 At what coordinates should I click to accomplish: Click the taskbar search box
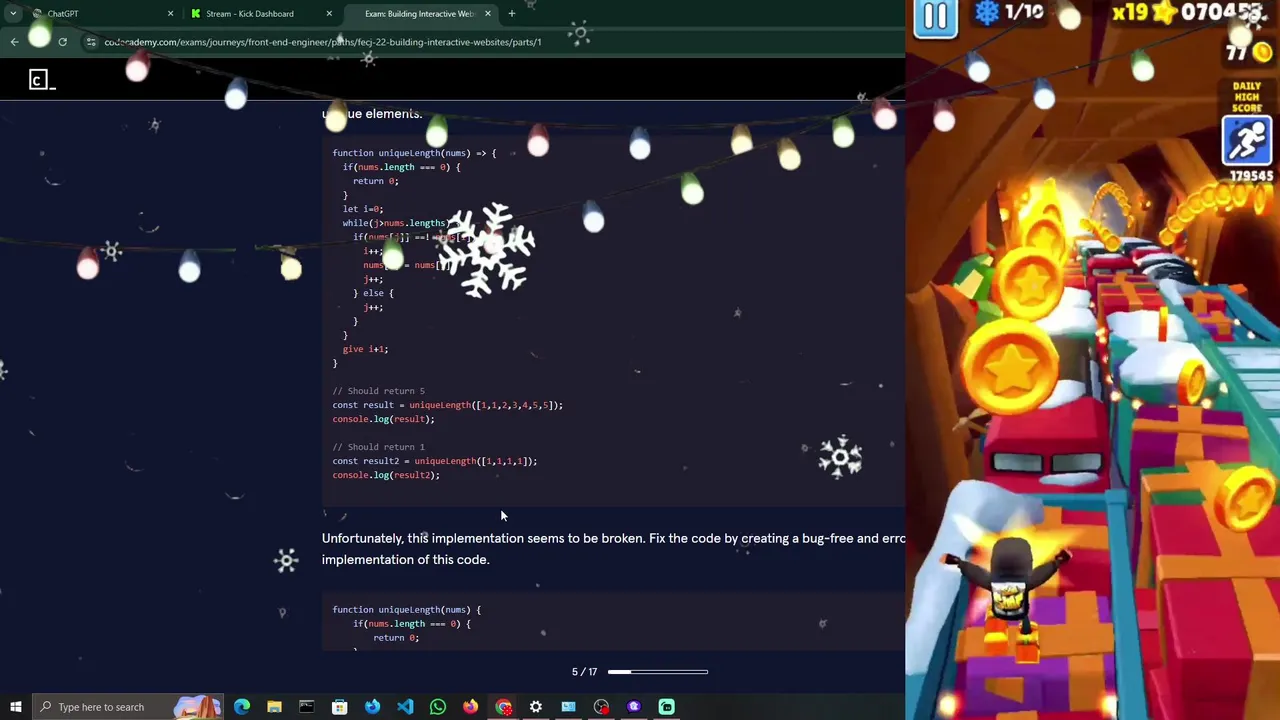(129, 707)
